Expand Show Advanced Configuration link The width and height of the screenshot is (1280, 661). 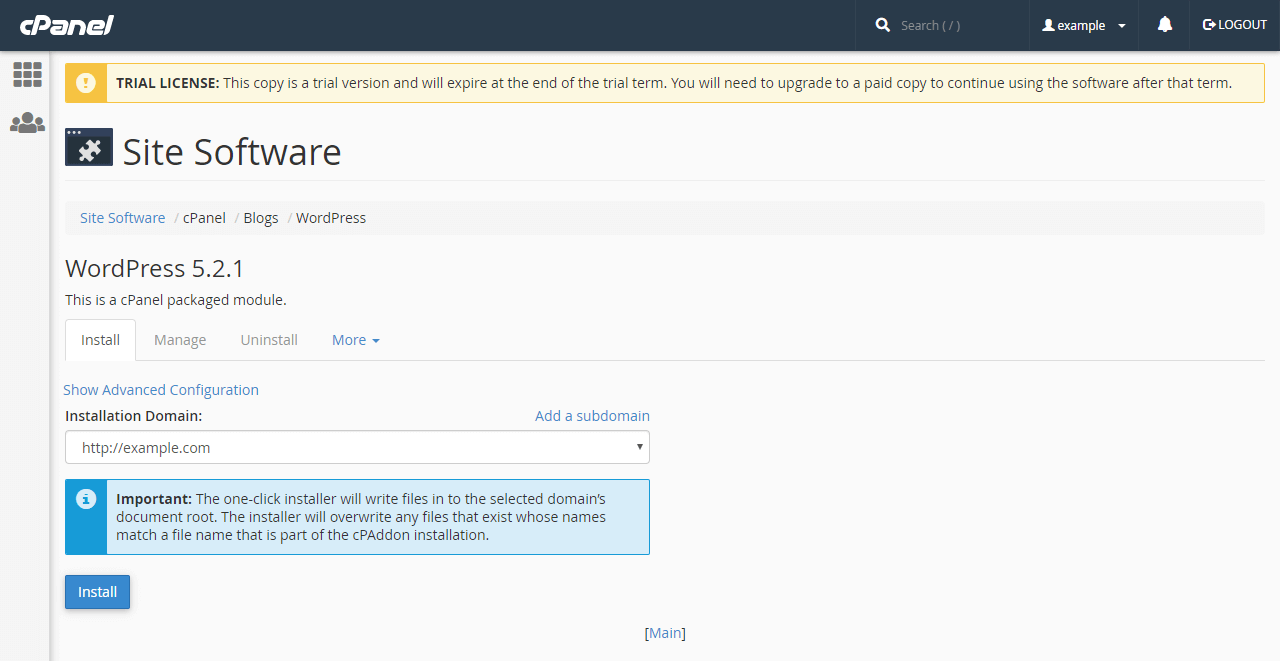pyautogui.click(x=161, y=390)
